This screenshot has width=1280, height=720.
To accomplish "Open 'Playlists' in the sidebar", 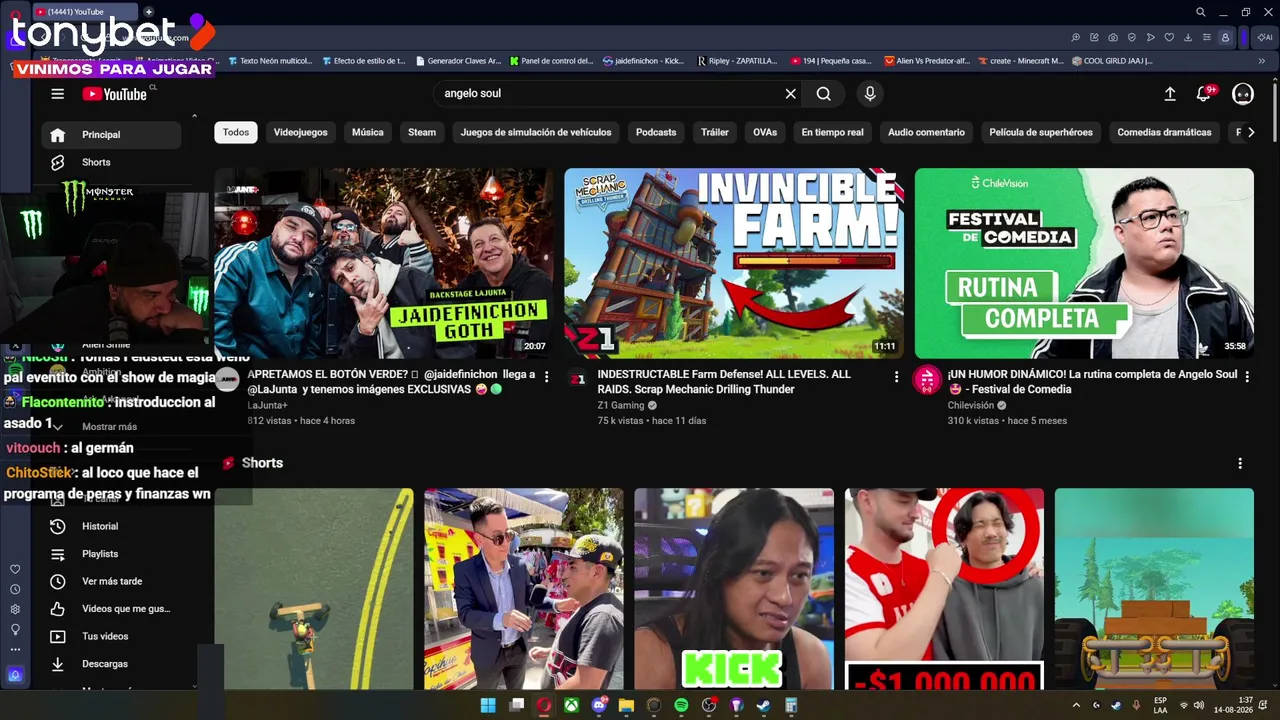I will 112,554.
